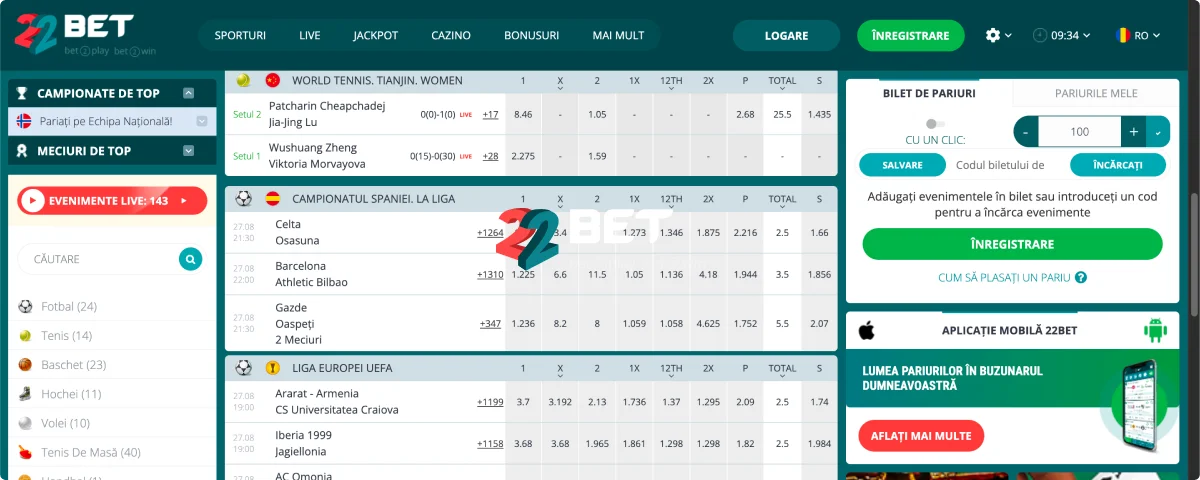Click the trophy icon beside Campionate de Top
Image resolution: width=1200 pixels, height=480 pixels.
22,93
